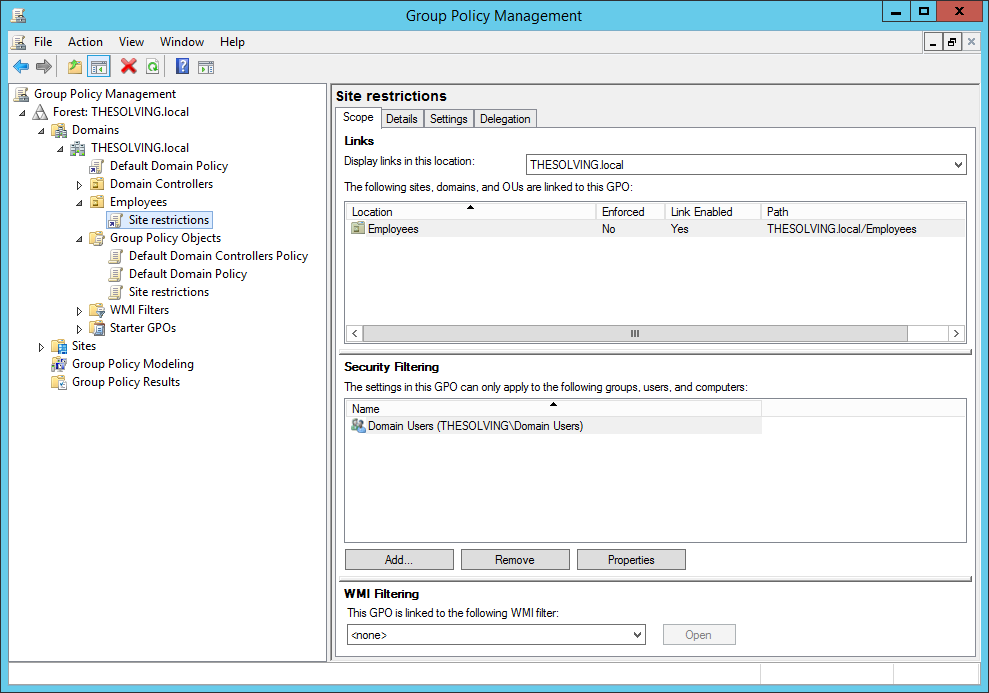Expand the WMI Filters node
Viewport: 989px width, 693px height.
point(79,311)
